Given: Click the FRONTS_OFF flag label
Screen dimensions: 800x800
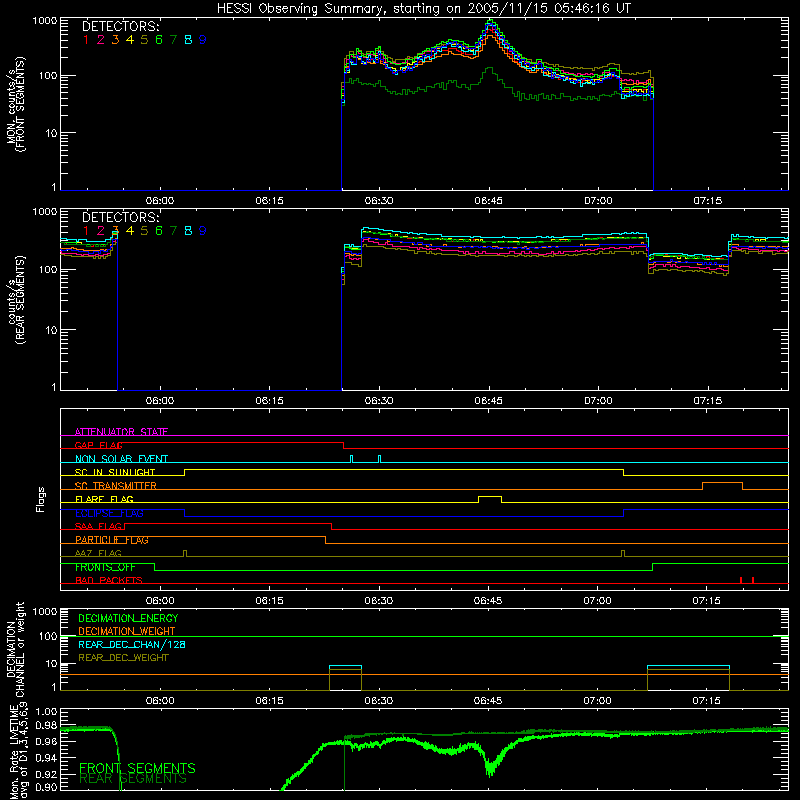Looking at the screenshot, I should [x=105, y=567].
